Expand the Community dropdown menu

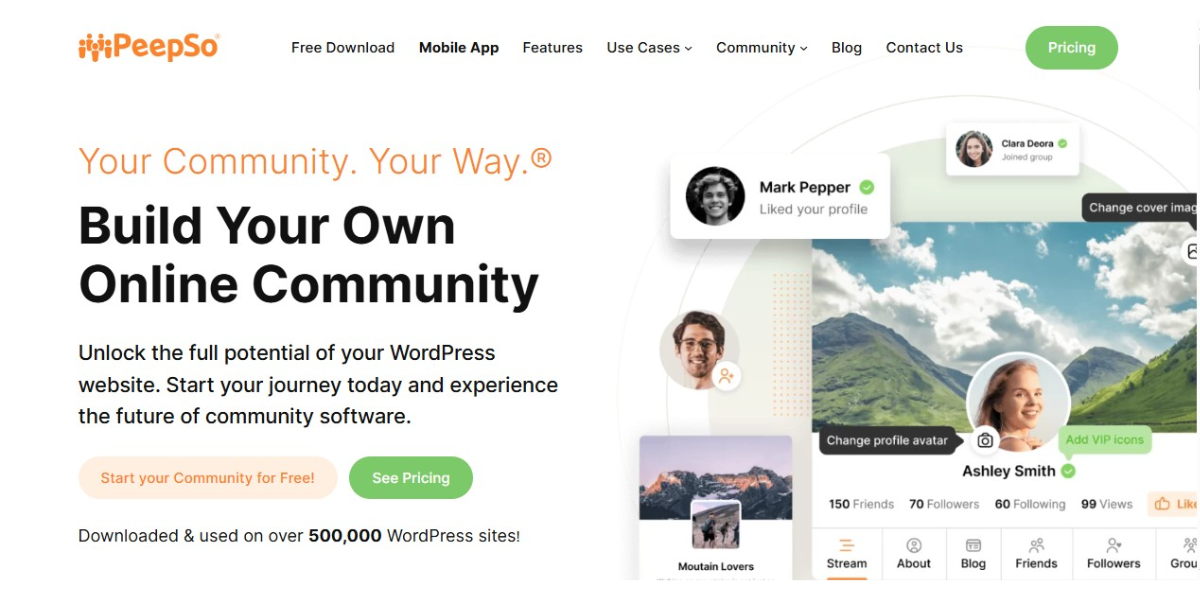click(761, 47)
